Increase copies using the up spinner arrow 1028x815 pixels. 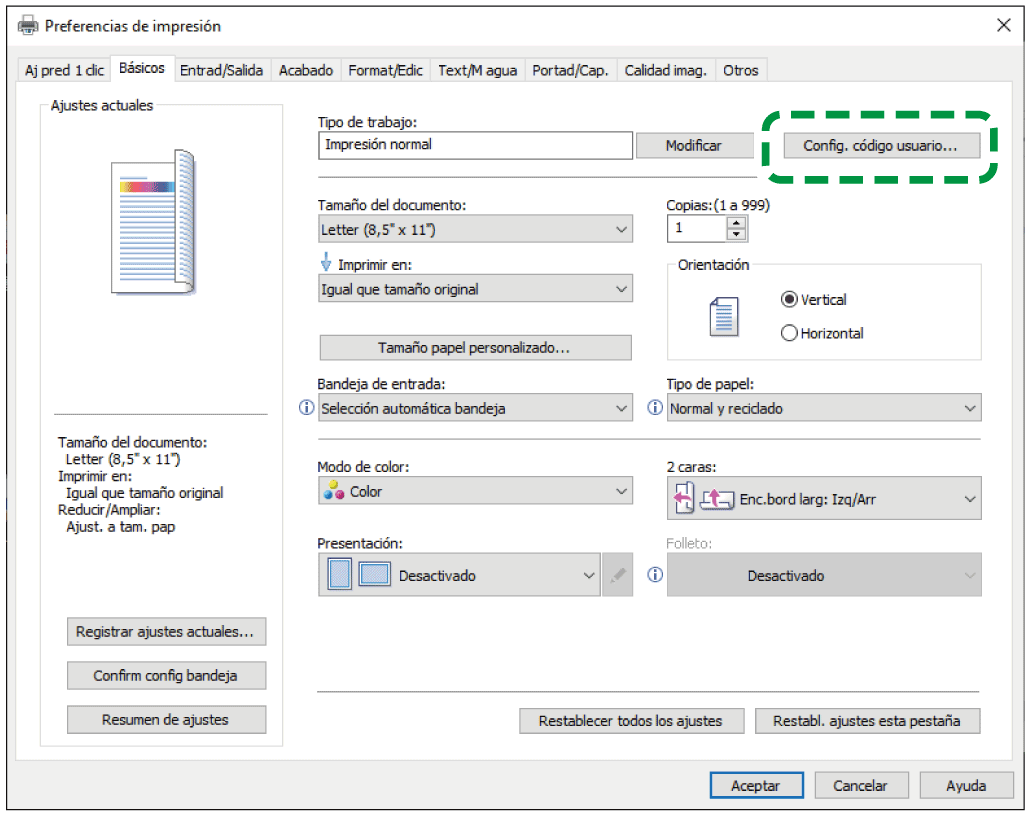coord(737,223)
